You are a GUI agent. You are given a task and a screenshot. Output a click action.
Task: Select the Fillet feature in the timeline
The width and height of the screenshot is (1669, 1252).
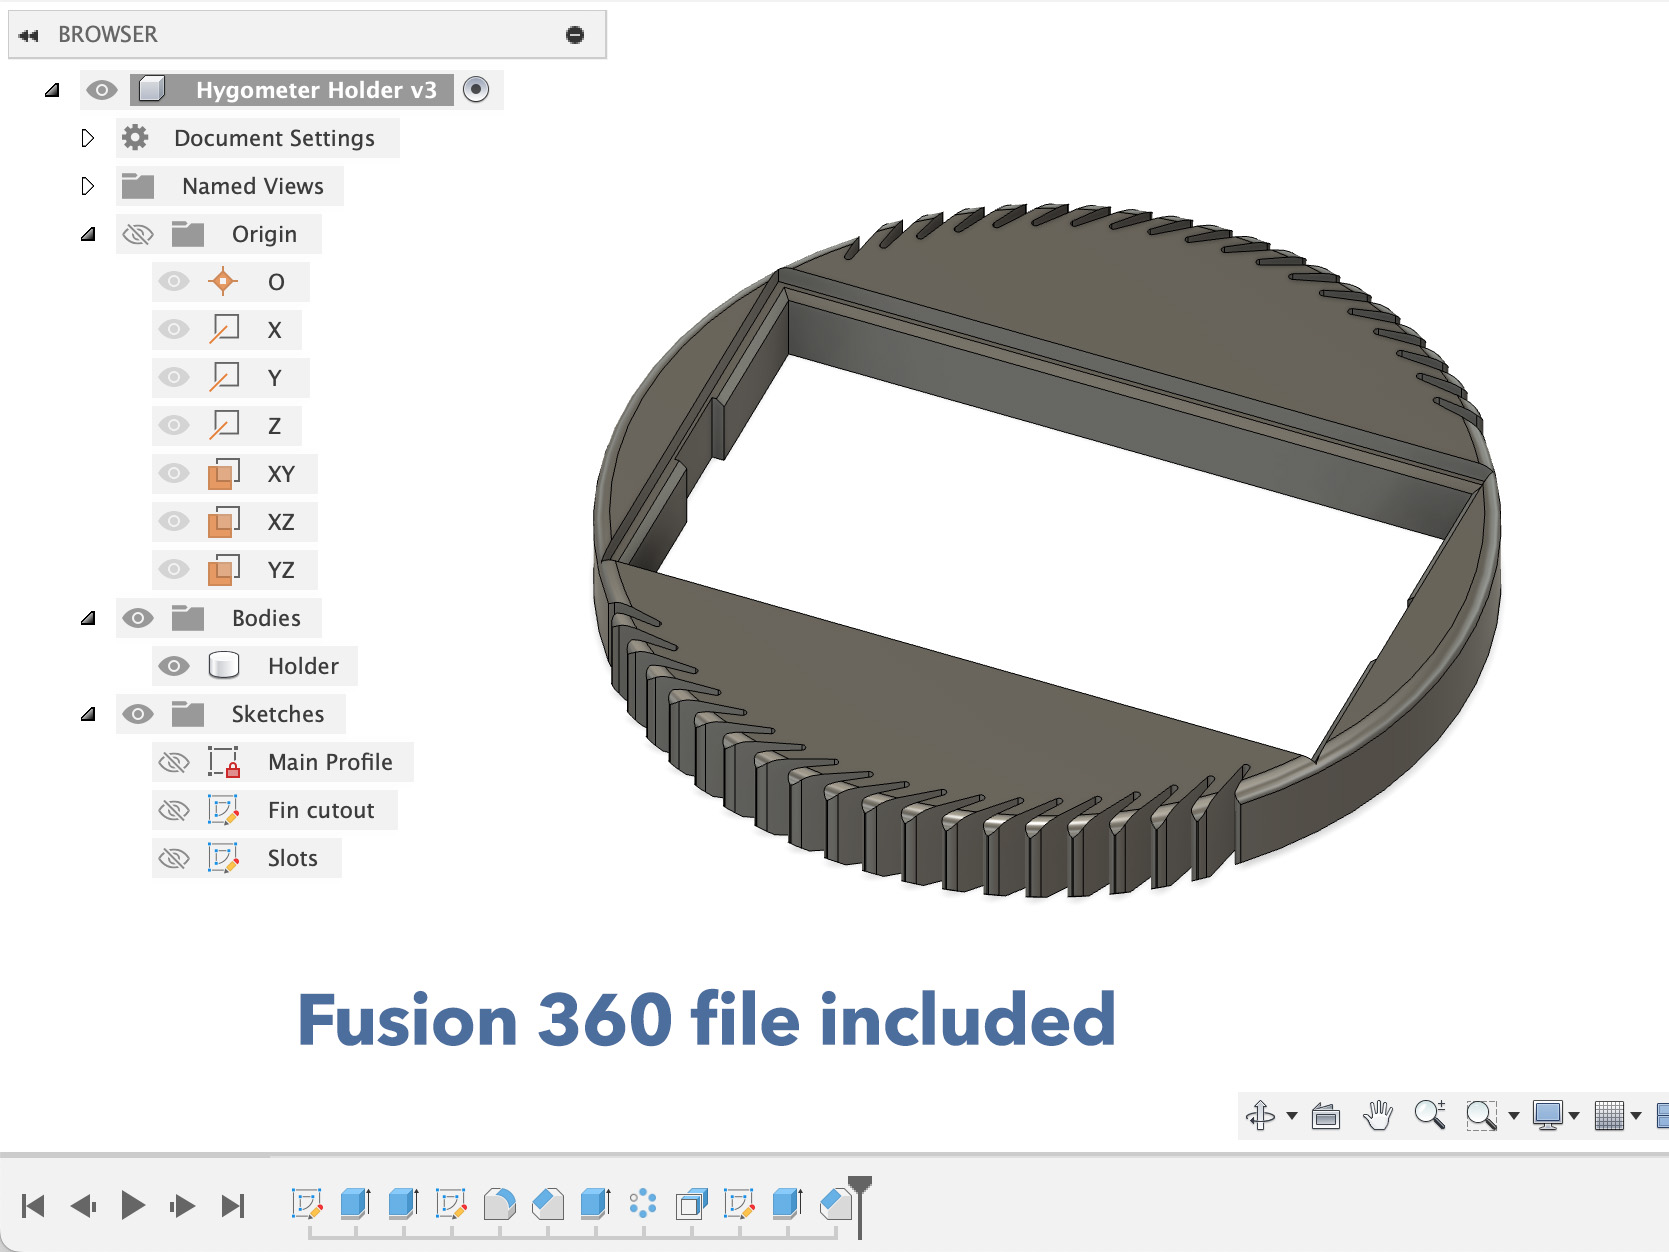tap(499, 1204)
